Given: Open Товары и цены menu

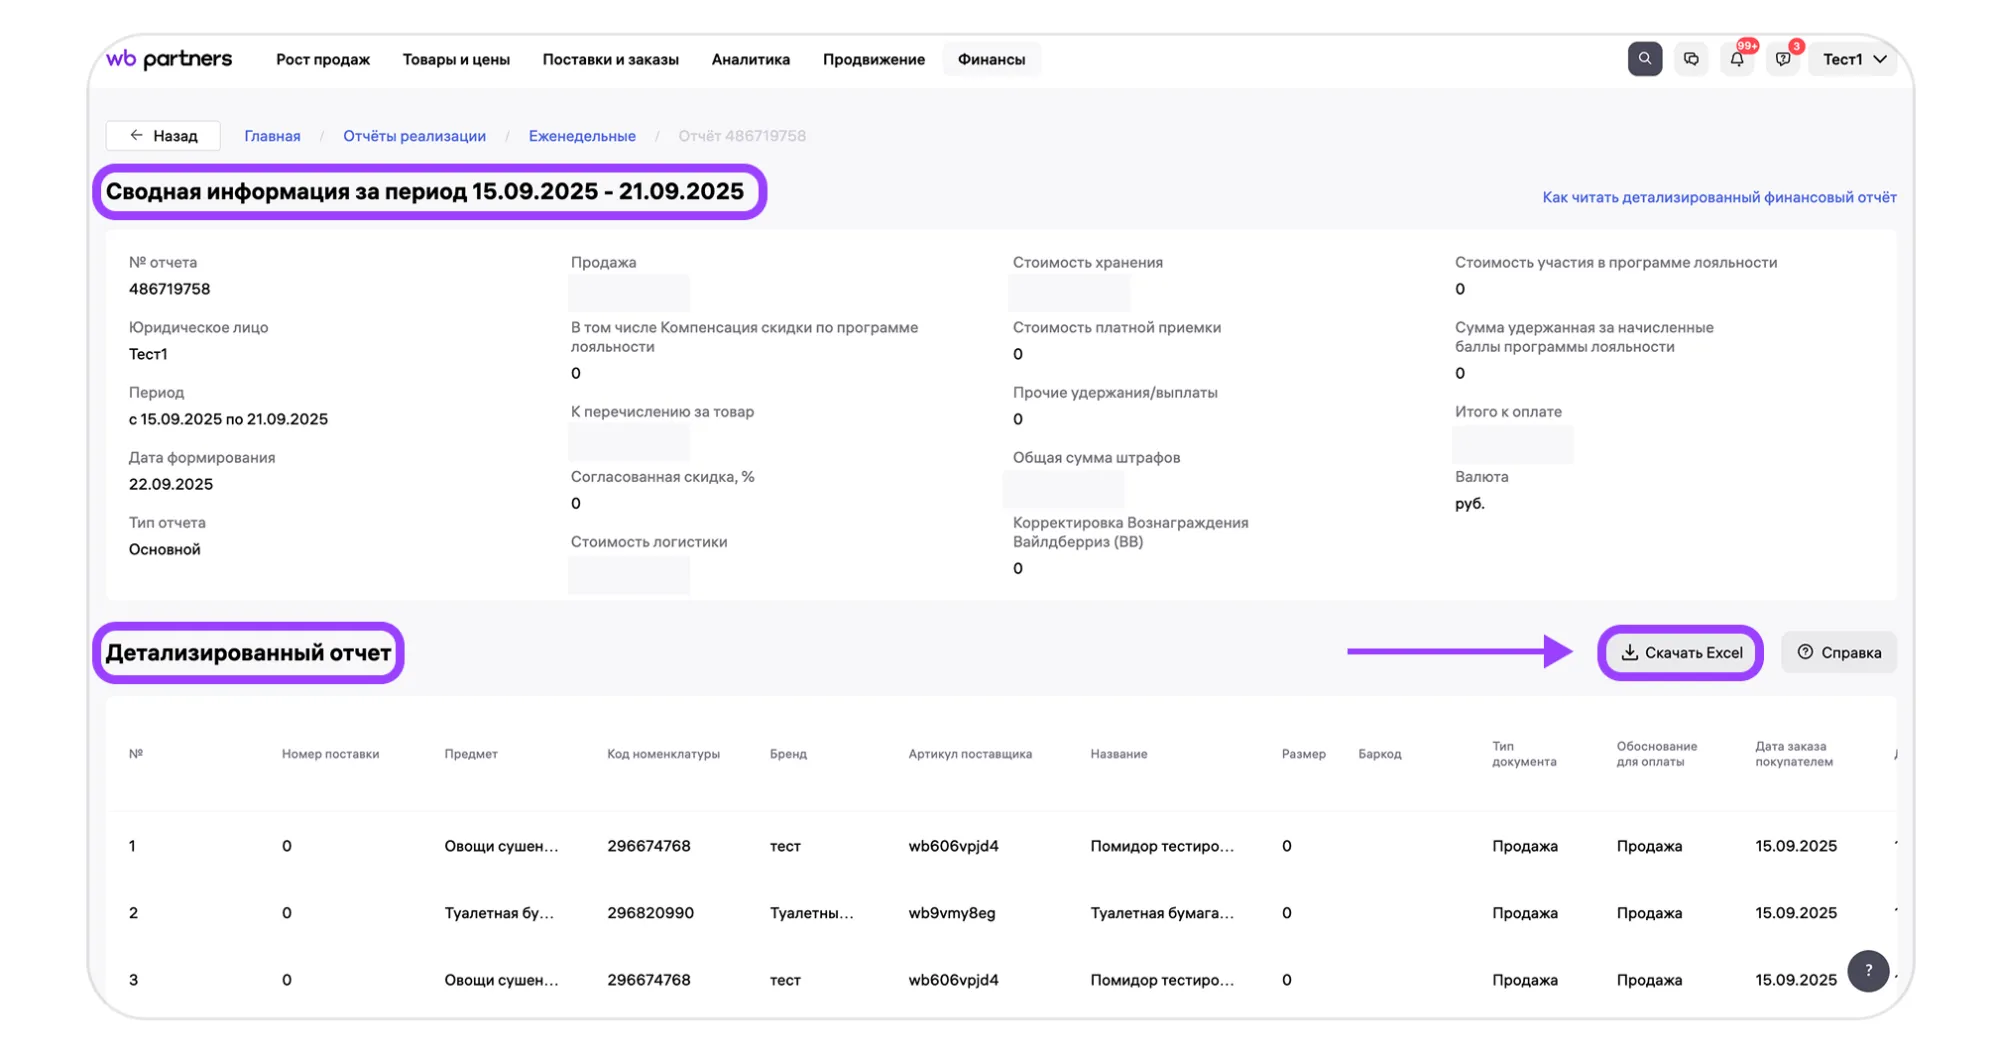Looking at the screenshot, I should 456,59.
